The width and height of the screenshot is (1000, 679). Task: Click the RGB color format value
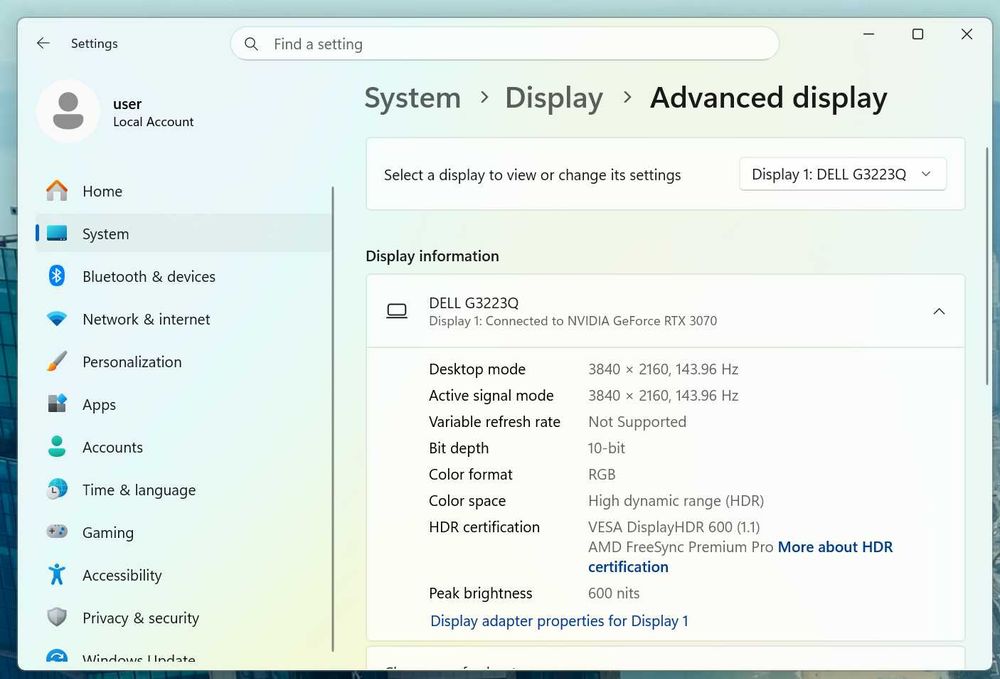point(602,475)
